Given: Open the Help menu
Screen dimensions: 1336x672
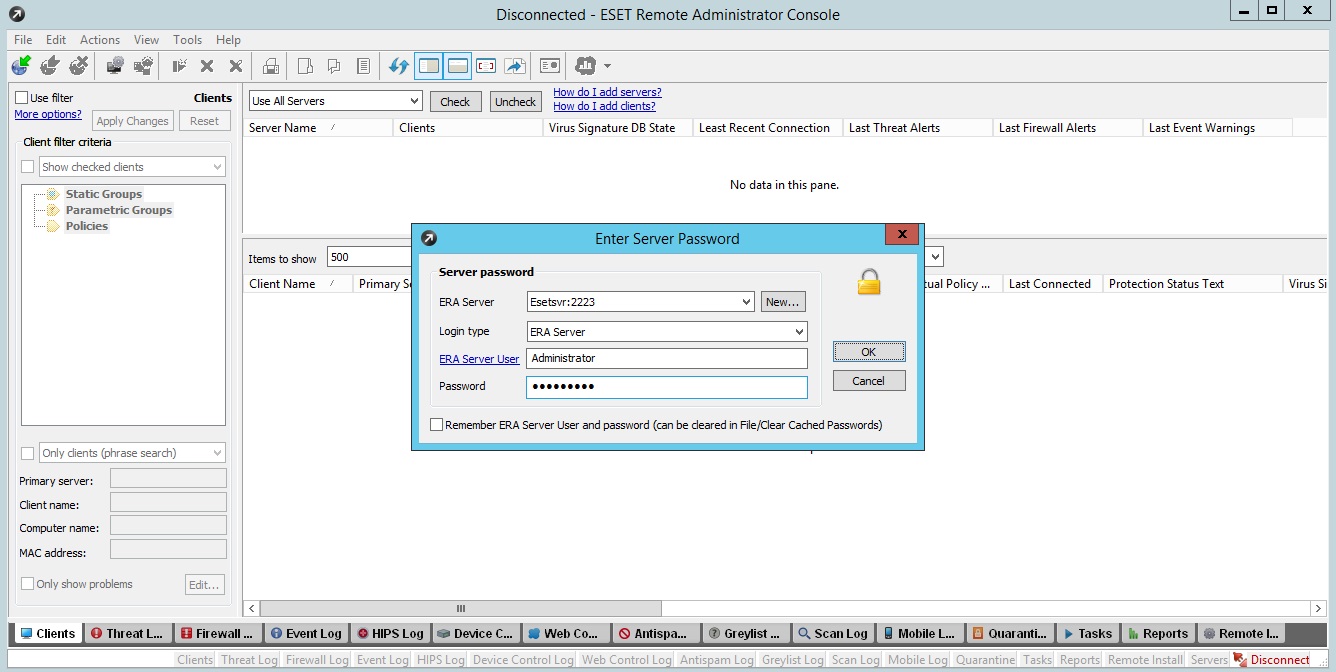Looking at the screenshot, I should click(228, 40).
